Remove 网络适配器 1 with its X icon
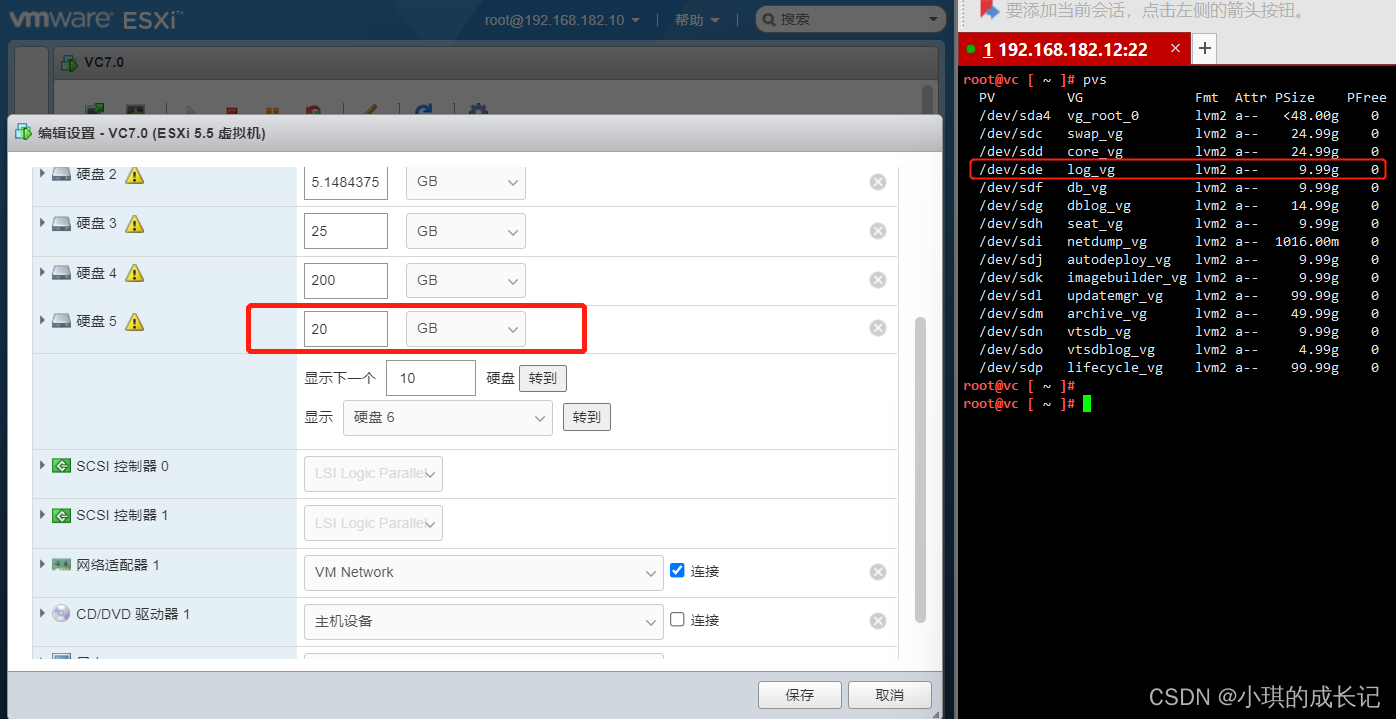 tap(878, 572)
